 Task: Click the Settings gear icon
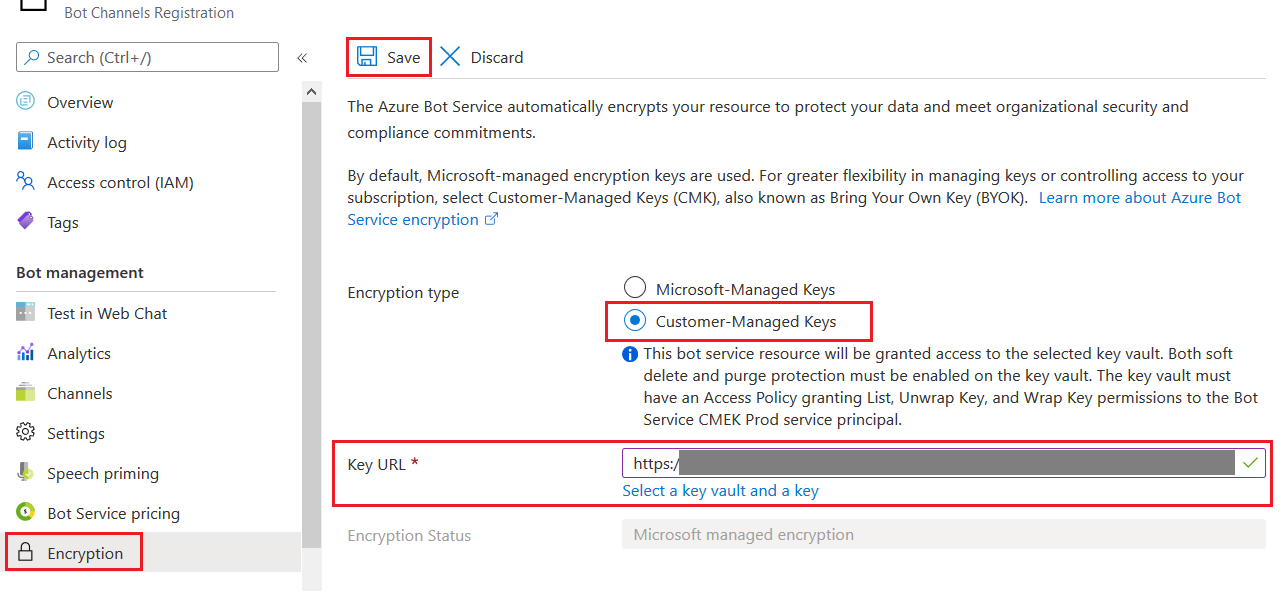click(x=26, y=433)
